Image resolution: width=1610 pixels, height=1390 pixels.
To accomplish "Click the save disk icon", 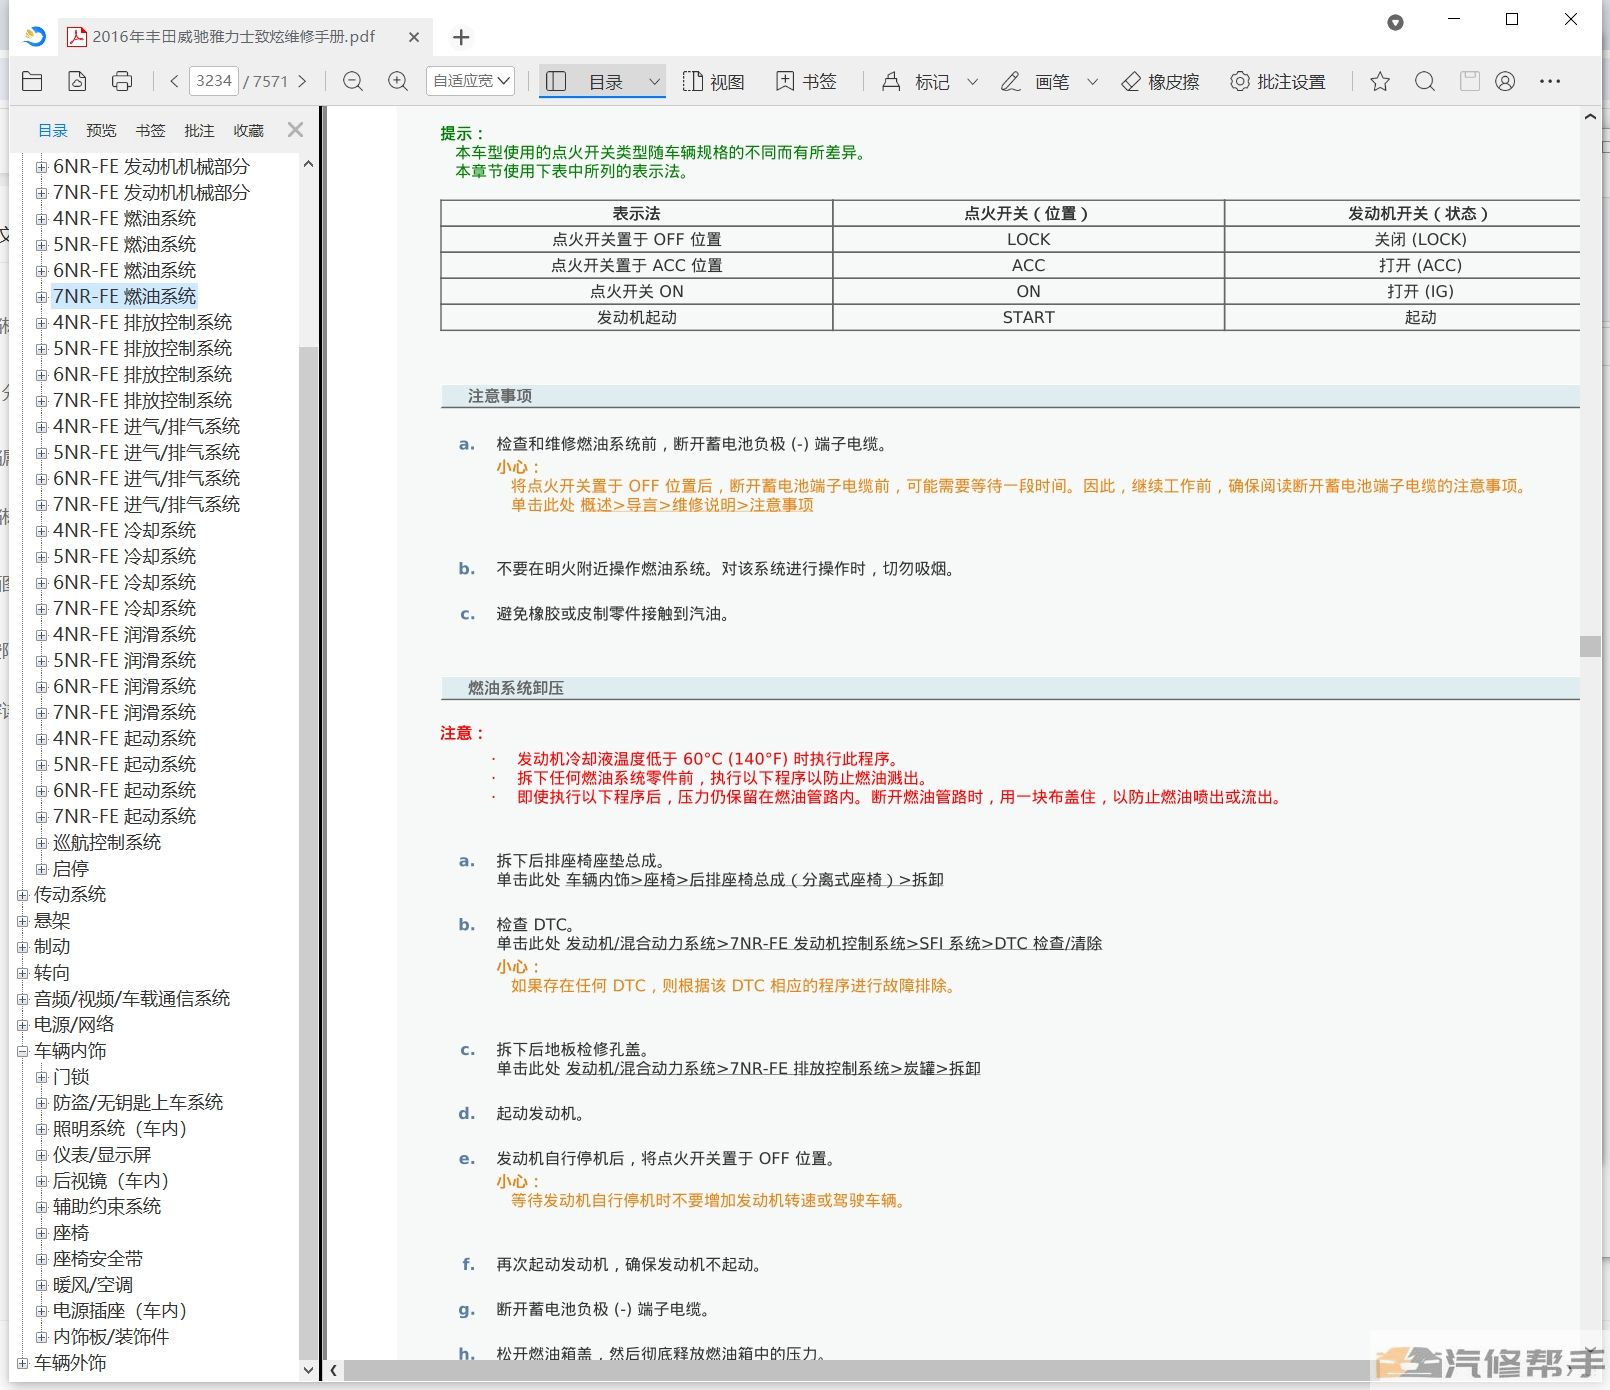I will (1469, 81).
